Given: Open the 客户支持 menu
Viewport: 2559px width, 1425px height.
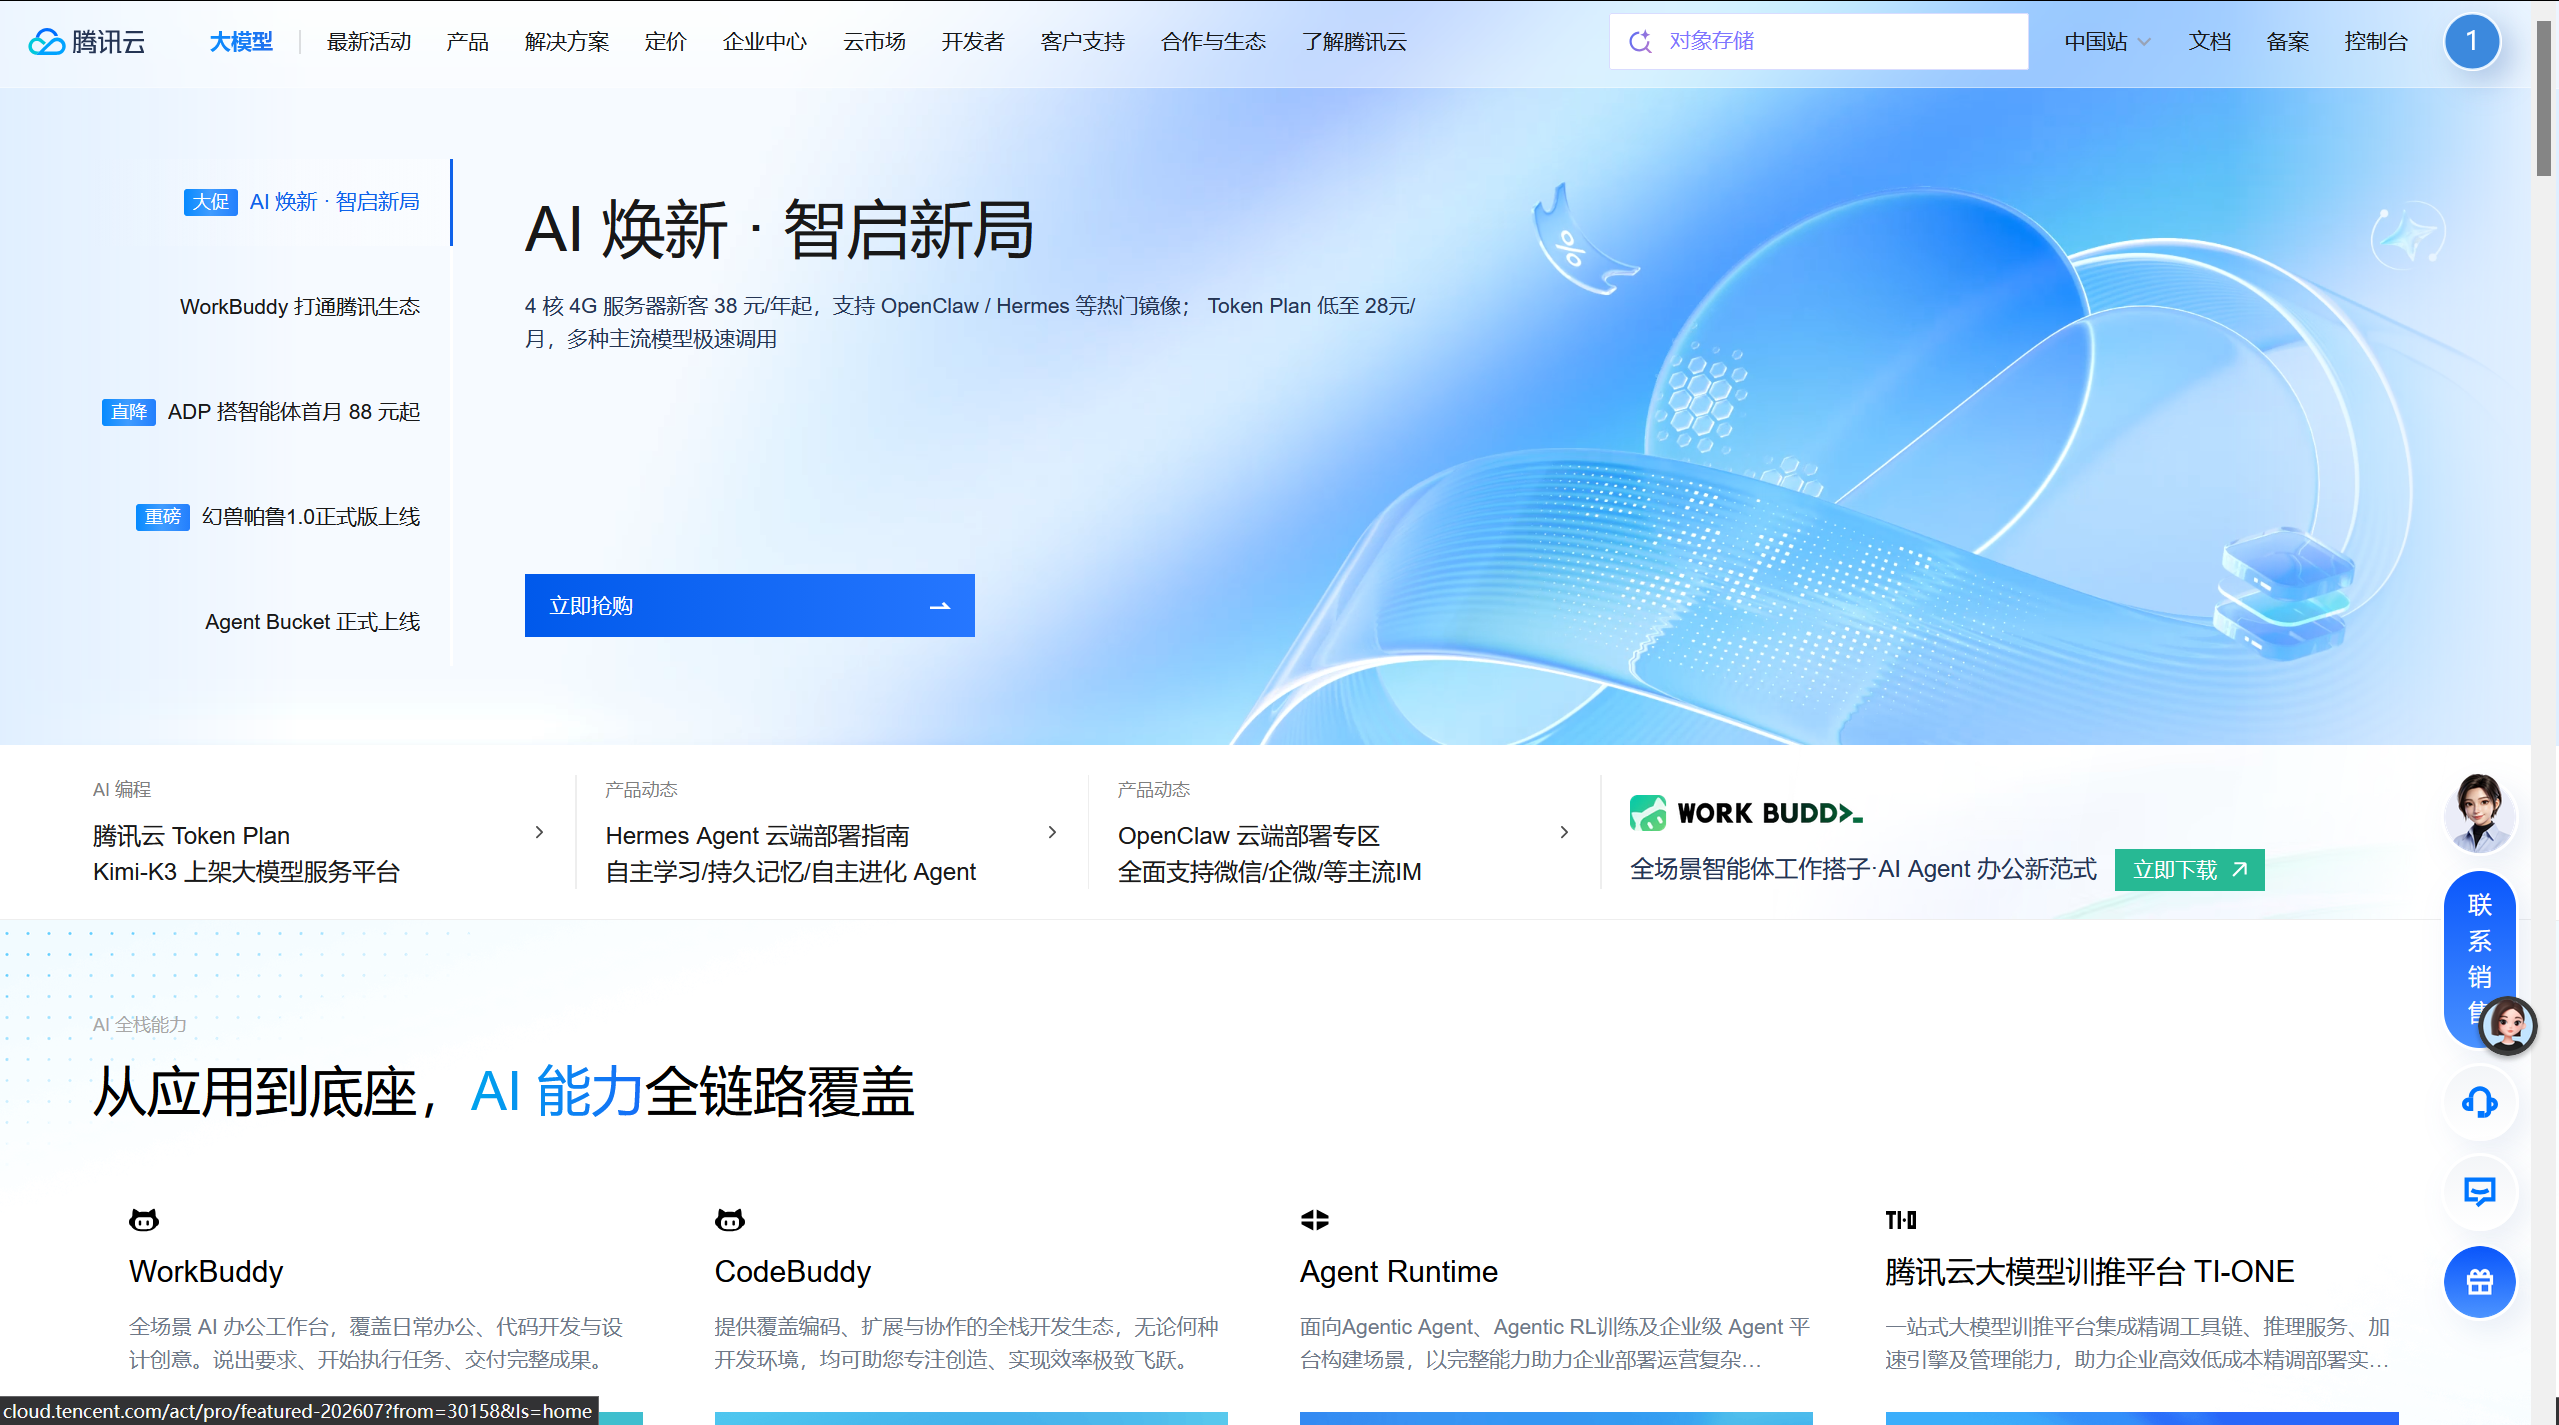Looking at the screenshot, I should (x=1082, y=42).
